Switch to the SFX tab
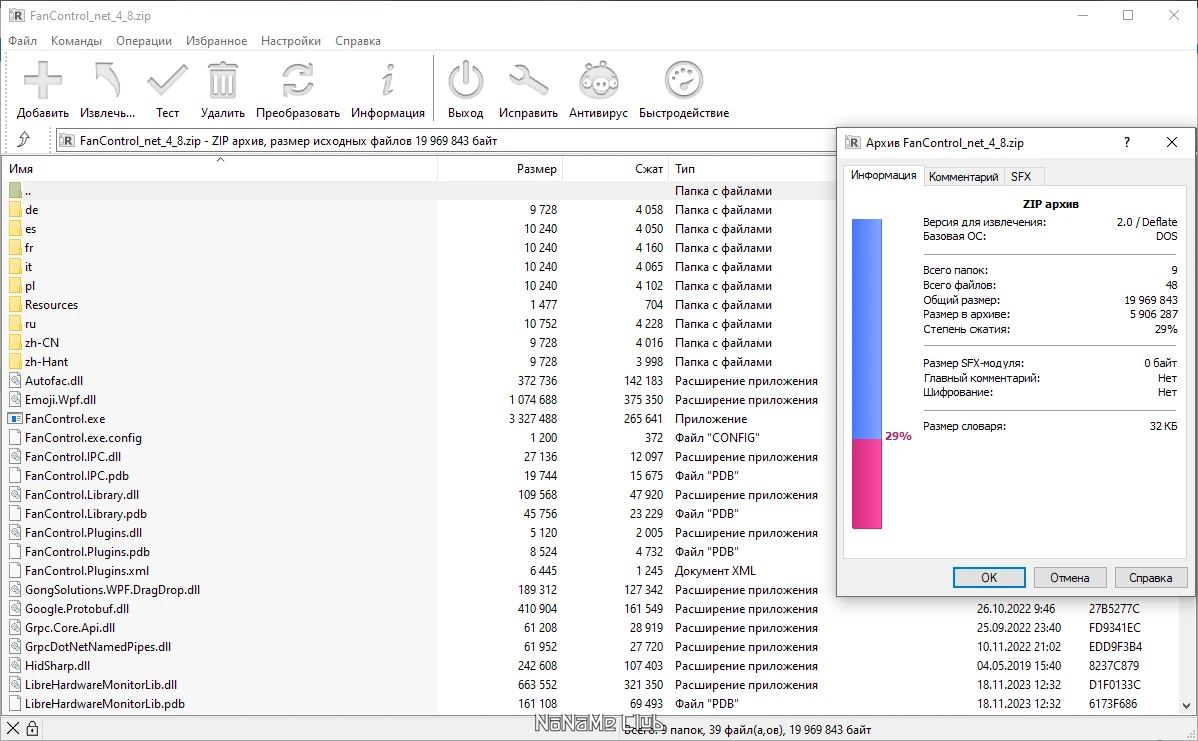This screenshot has height=741, width=1198. (x=1020, y=177)
